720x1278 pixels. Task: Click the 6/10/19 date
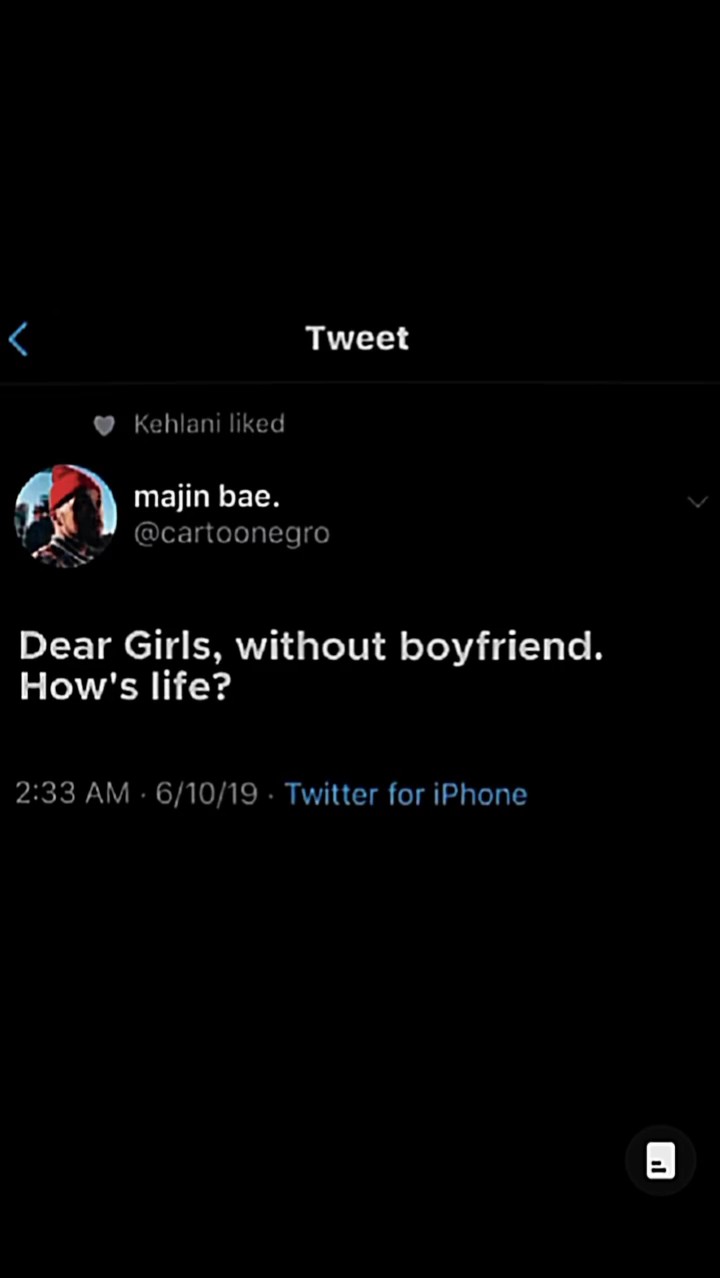207,794
